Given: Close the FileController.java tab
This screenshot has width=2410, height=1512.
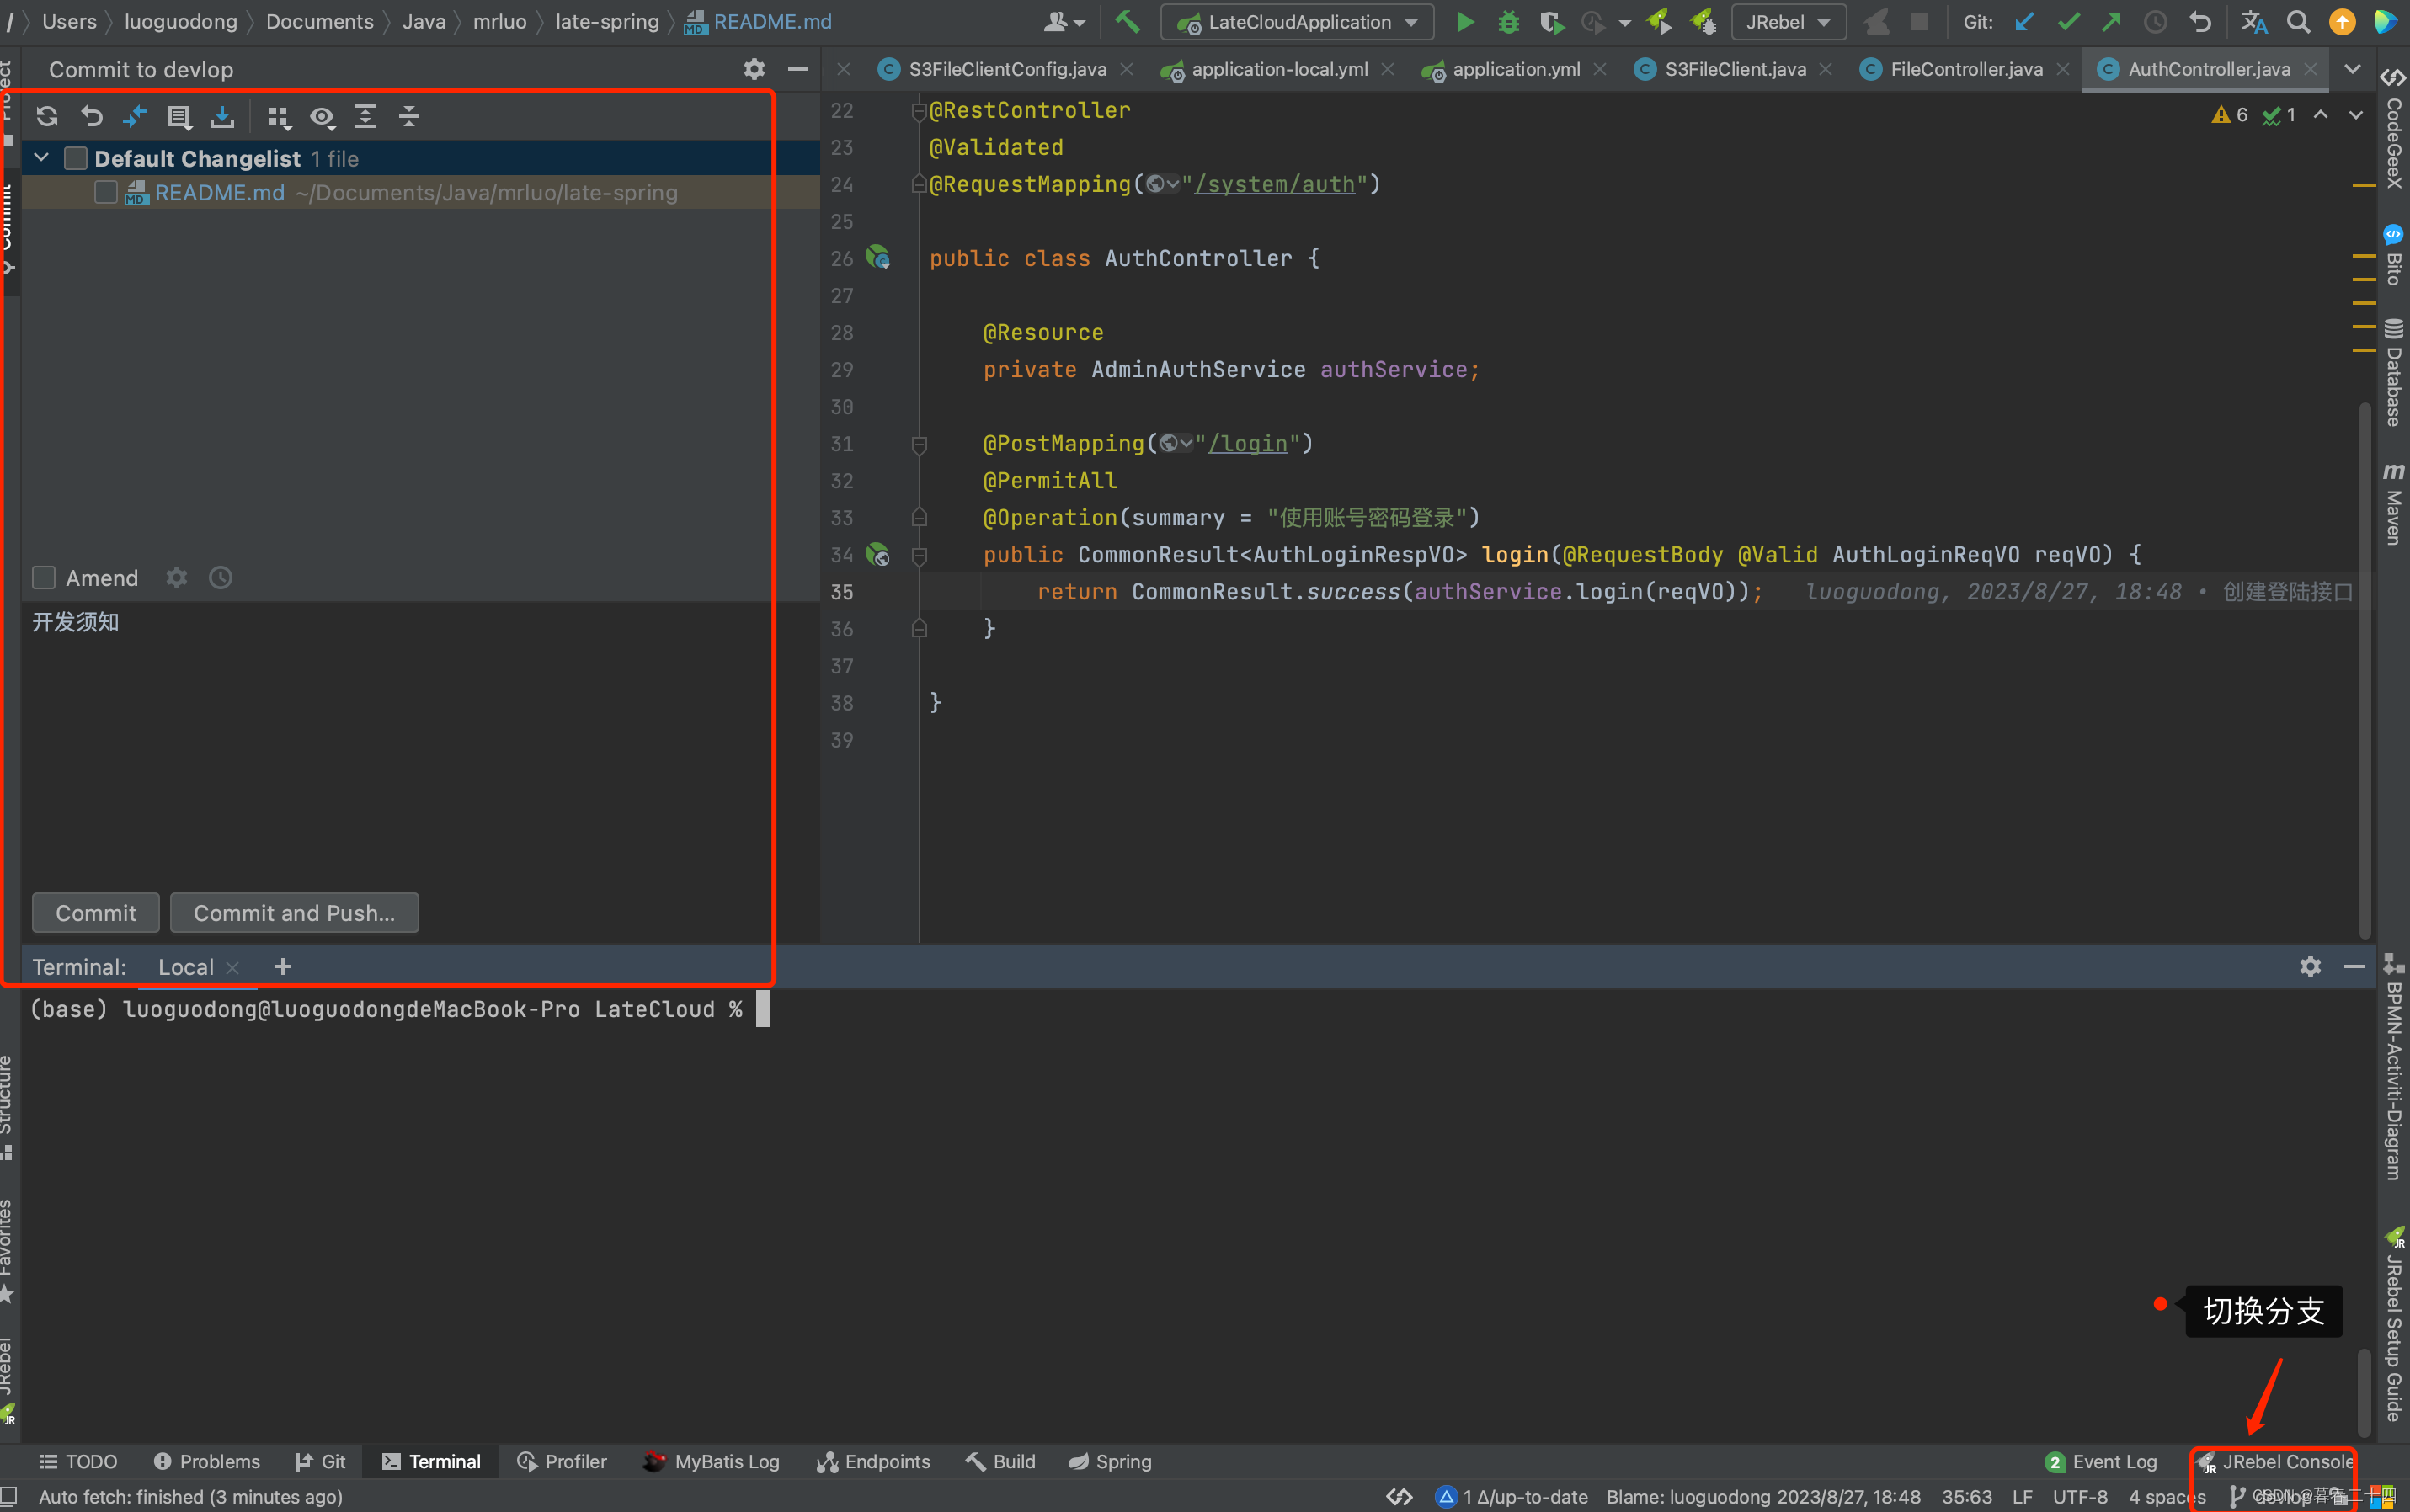Looking at the screenshot, I should 2062,69.
